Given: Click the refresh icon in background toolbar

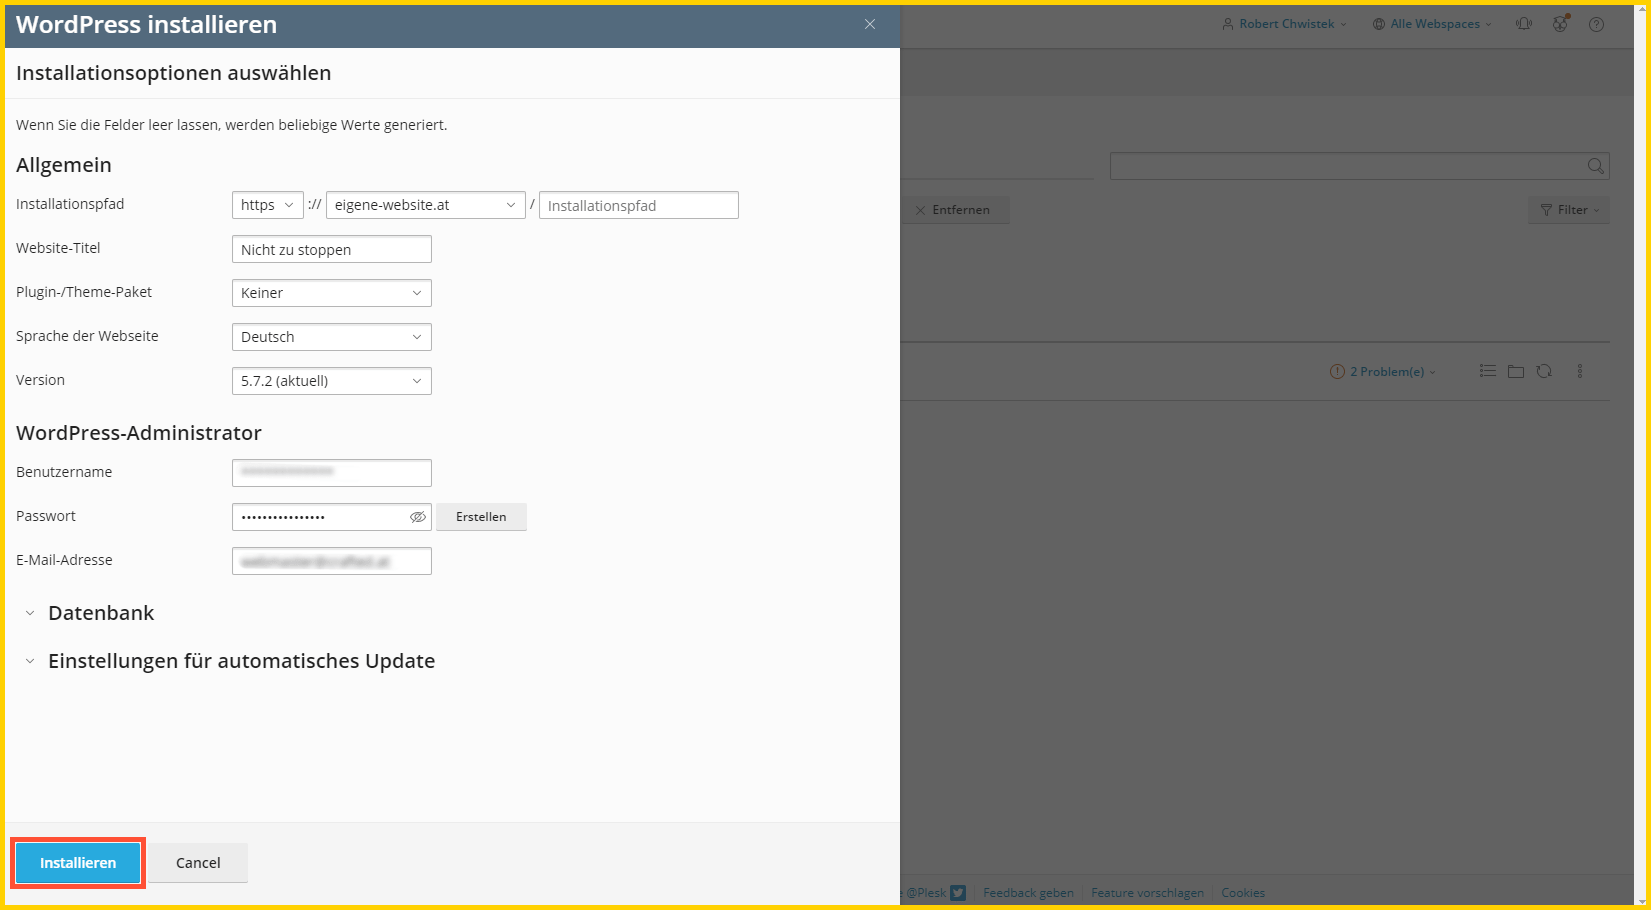Looking at the screenshot, I should 1544,371.
